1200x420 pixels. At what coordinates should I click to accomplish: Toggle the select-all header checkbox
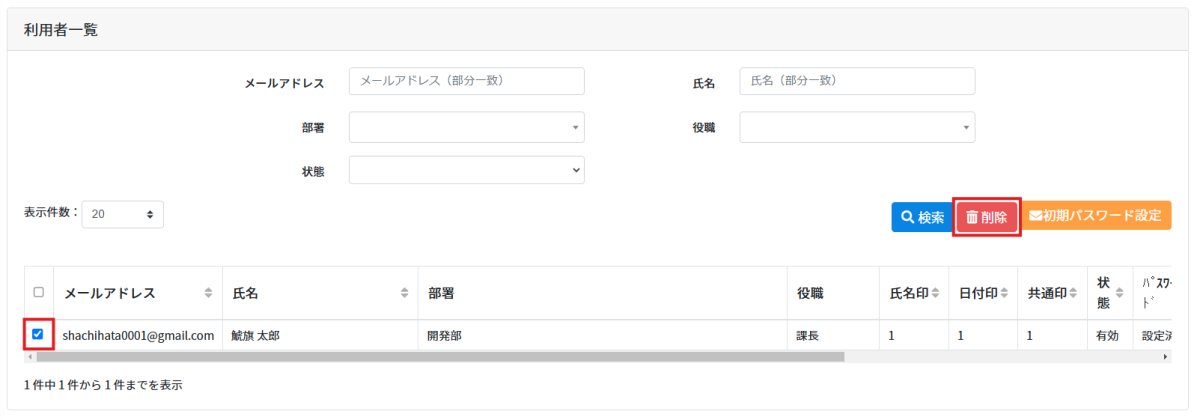click(38, 293)
